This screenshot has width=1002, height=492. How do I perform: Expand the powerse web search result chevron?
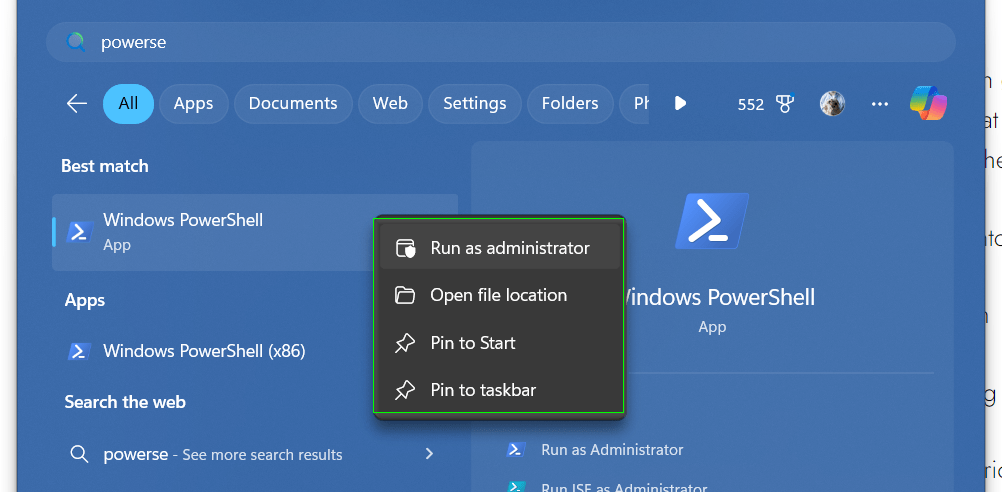click(429, 454)
